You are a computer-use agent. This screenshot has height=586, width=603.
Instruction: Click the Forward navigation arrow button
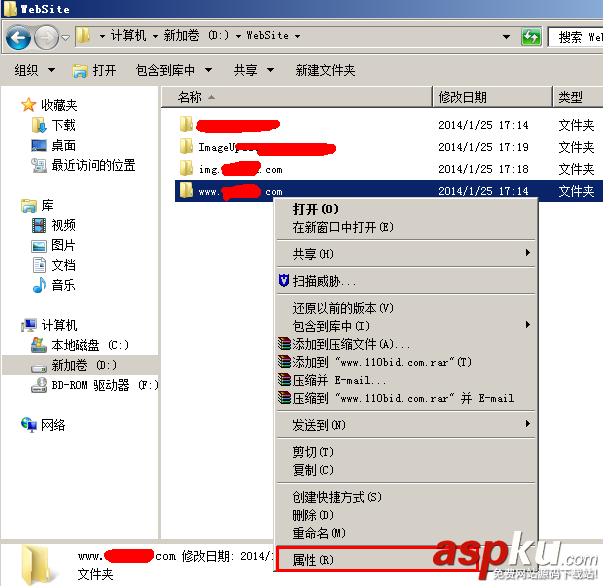46,37
